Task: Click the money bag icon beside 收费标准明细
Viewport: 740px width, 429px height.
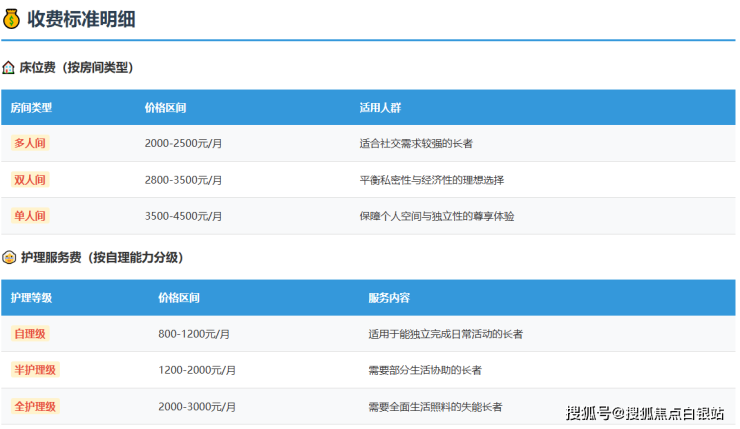Action: pos(12,18)
